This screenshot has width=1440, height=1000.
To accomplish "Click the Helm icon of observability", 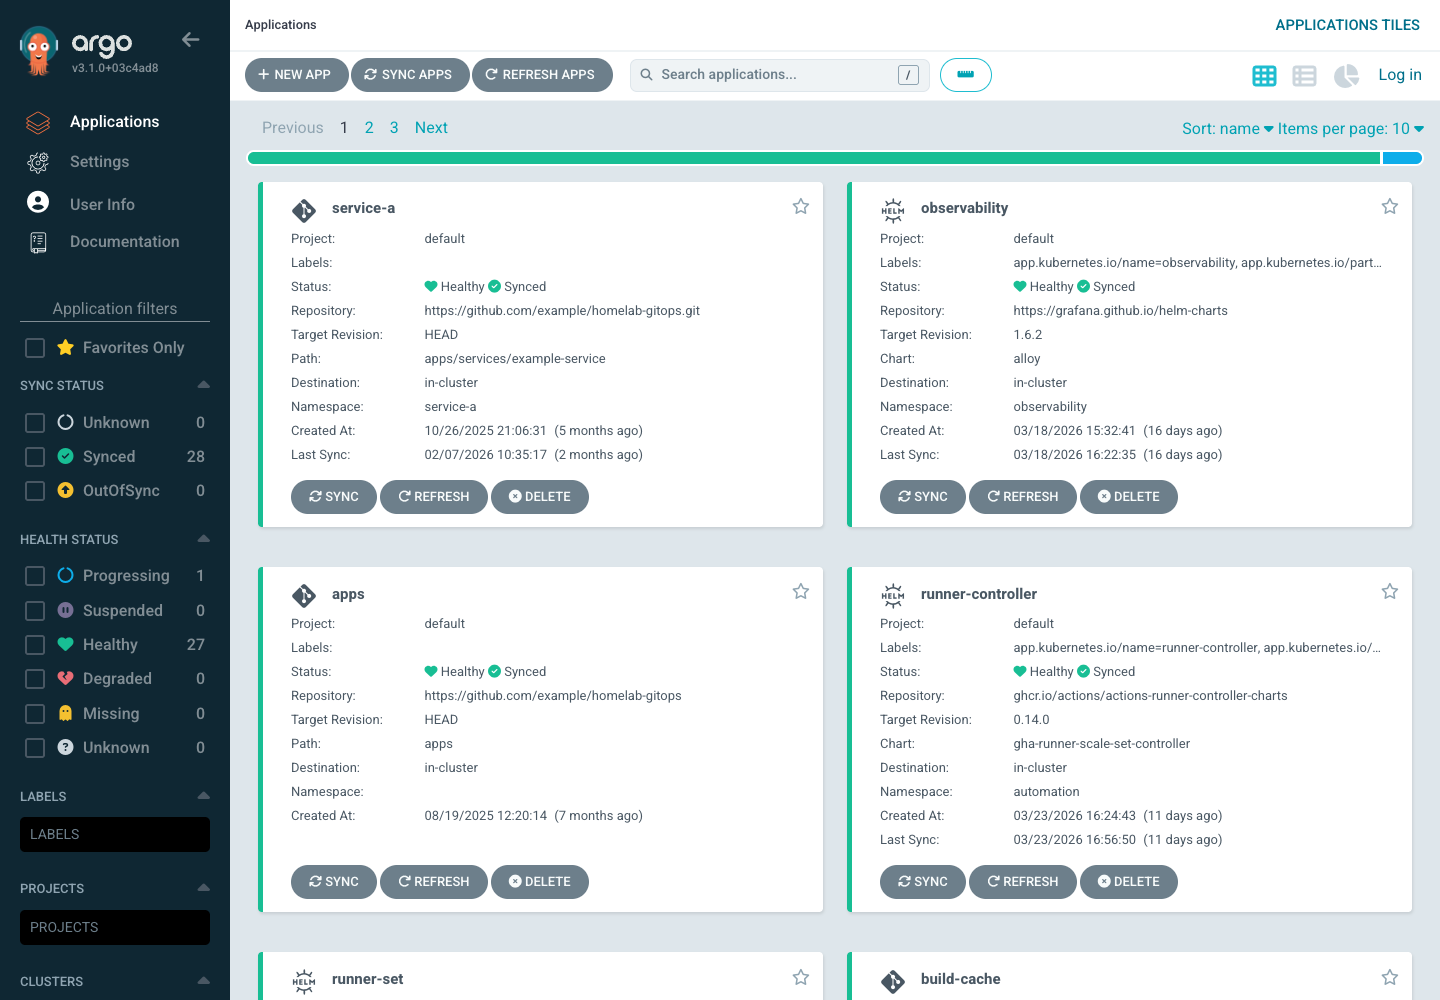I will tap(893, 210).
